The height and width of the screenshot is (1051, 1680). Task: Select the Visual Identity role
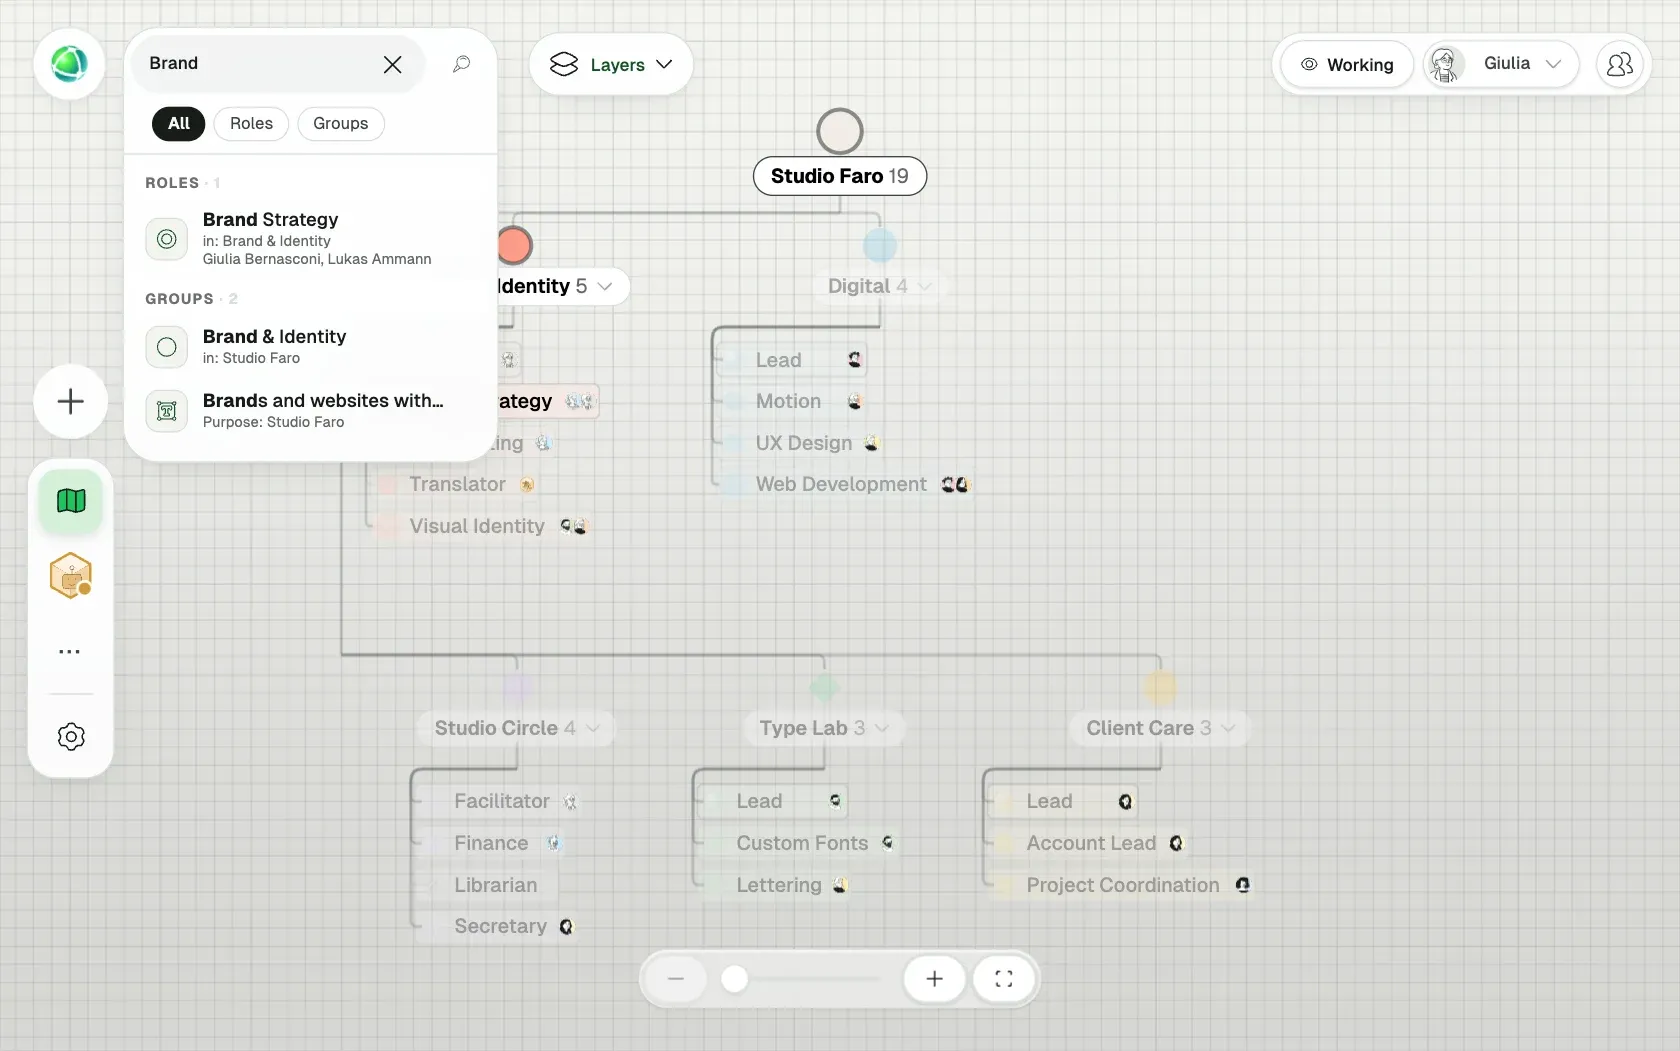pyautogui.click(x=483, y=527)
